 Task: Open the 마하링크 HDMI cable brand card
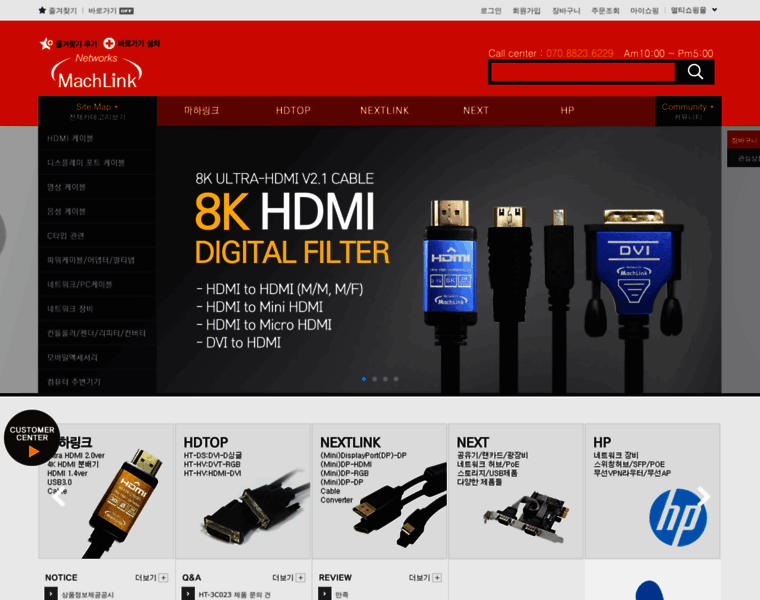pos(106,491)
